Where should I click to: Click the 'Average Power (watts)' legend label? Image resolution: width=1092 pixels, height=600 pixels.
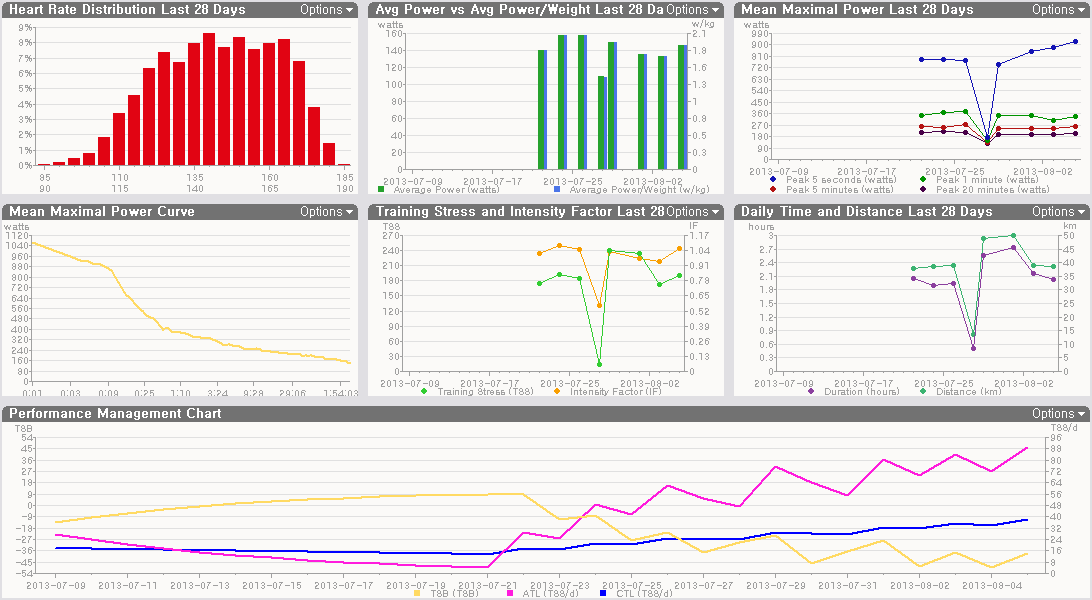[x=446, y=189]
